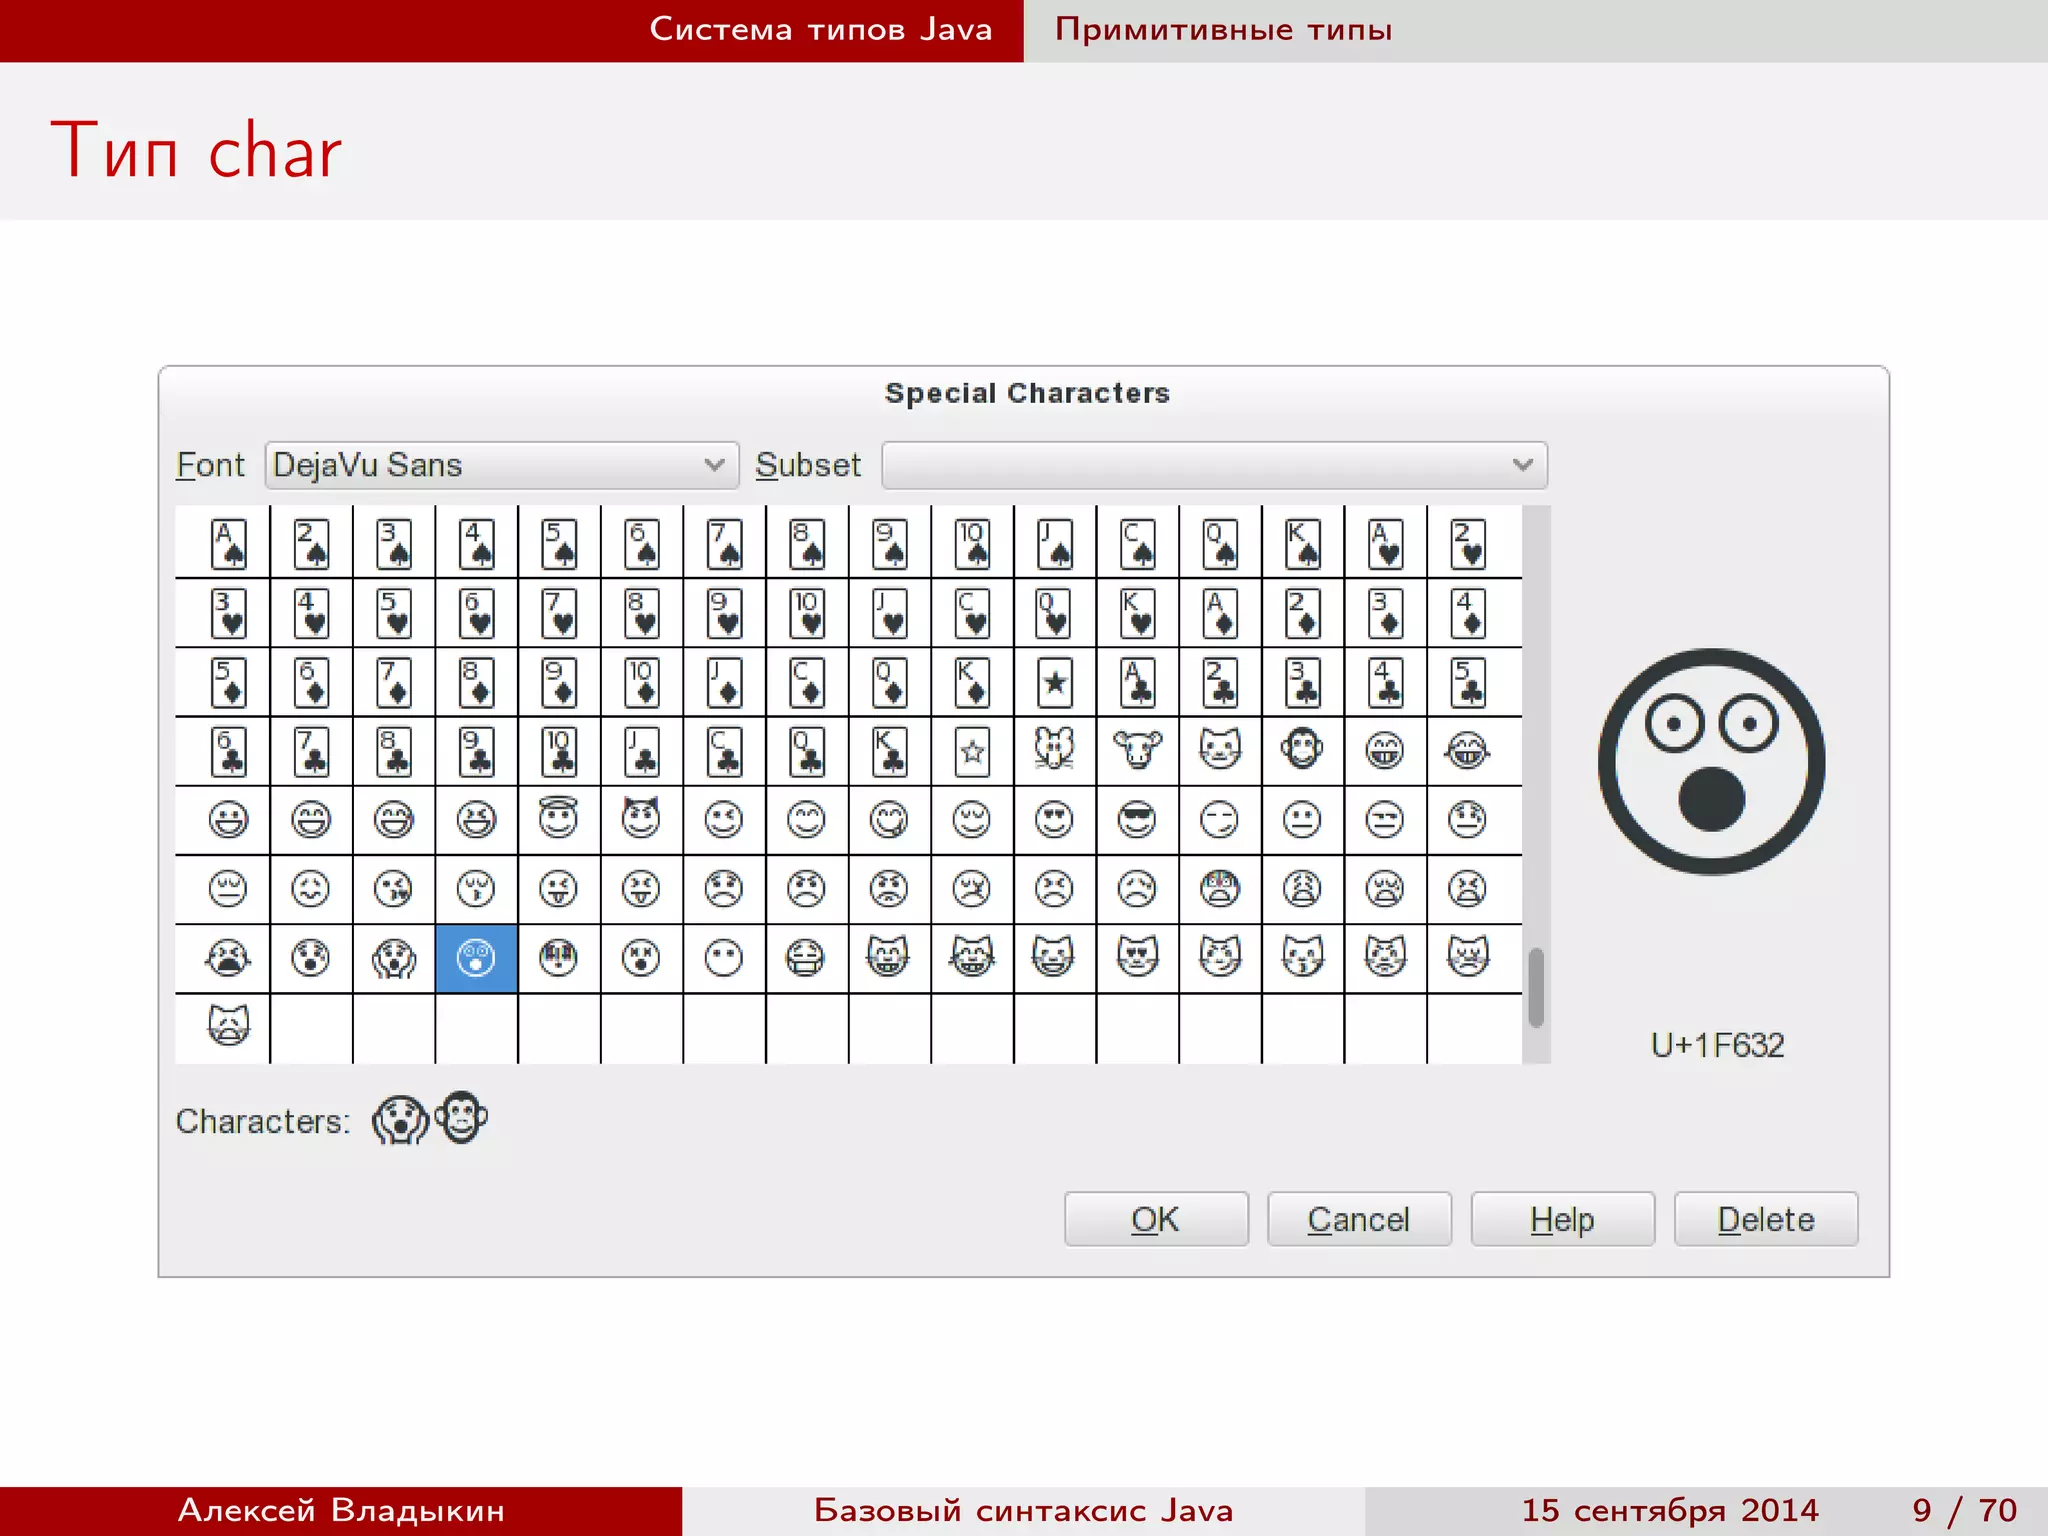Select the cow face character

pos(1137,750)
